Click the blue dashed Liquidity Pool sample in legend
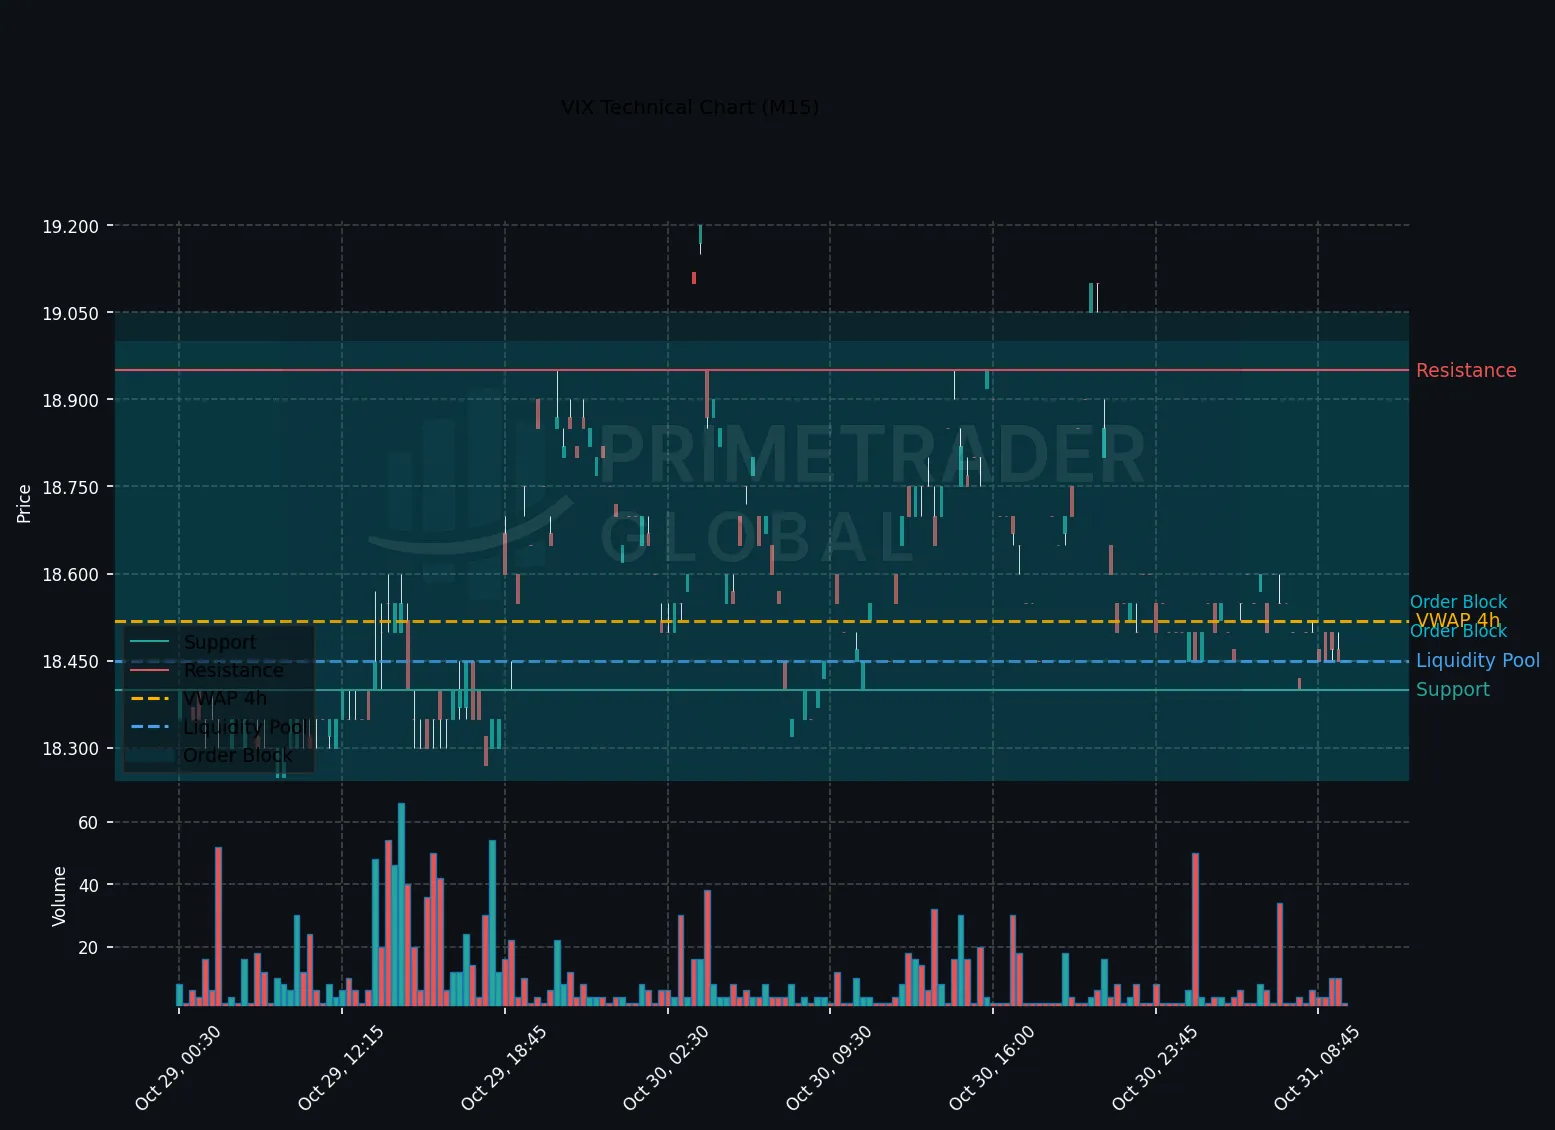This screenshot has height=1130, width=1555. click(151, 727)
